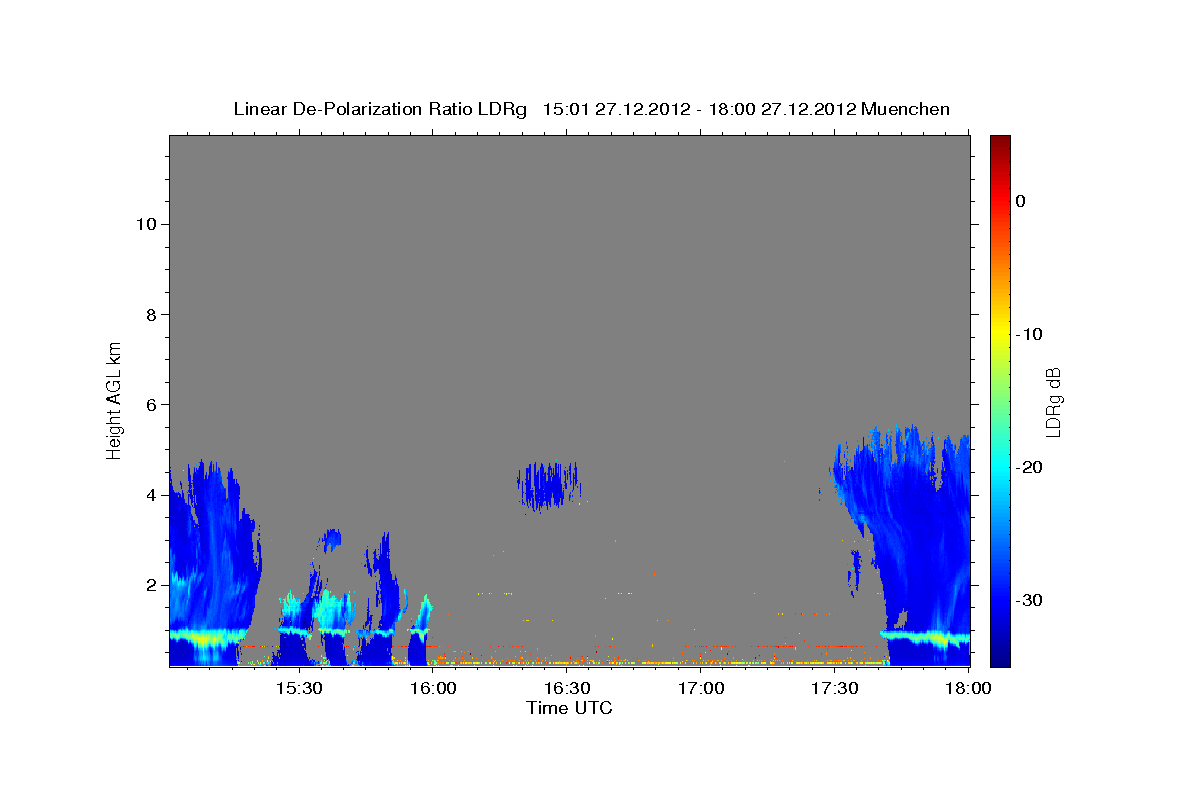Click the dark blue bottom of the colorbar
This screenshot has height=800, width=1200.
pyautogui.click(x=1000, y=655)
